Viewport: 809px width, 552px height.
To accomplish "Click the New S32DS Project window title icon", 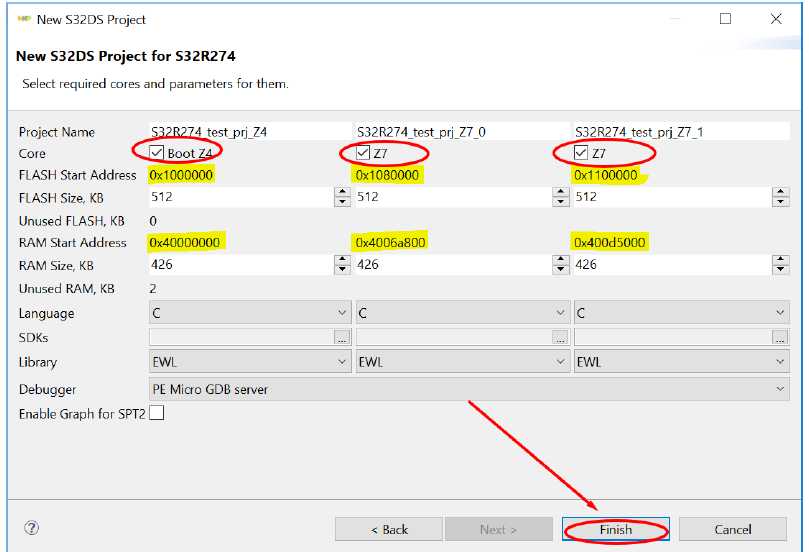I will click(24, 19).
